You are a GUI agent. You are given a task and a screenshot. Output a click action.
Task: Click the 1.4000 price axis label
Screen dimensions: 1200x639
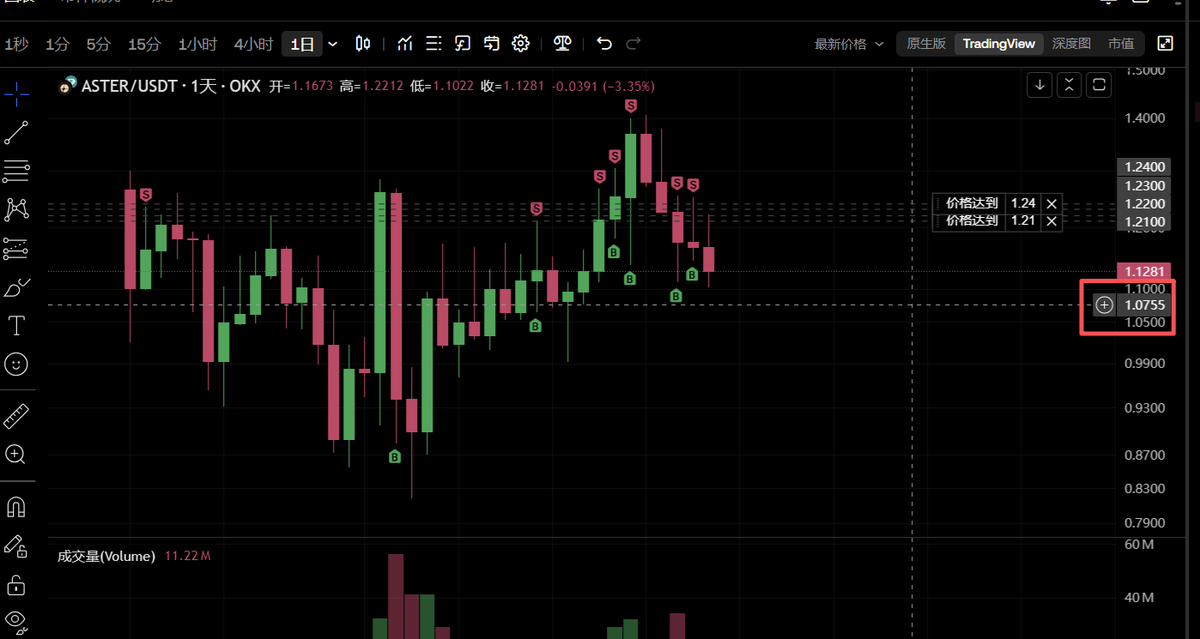(x=1144, y=118)
